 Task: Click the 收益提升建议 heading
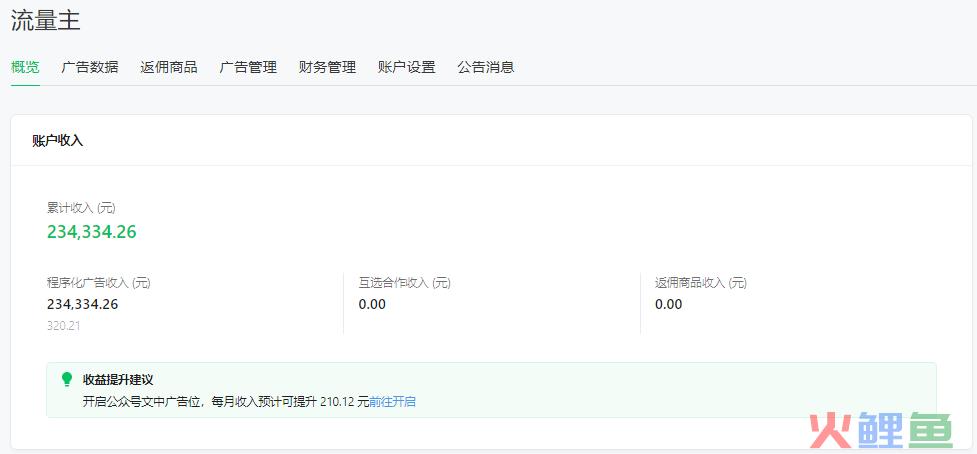[x=118, y=379]
